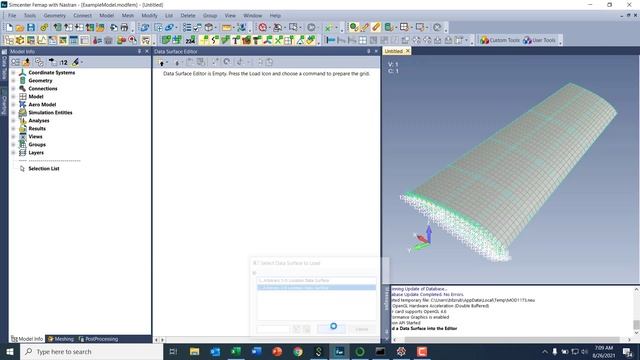The image size is (640, 360).
Task: Click the yellow ruler measure icon
Action: [227, 27]
